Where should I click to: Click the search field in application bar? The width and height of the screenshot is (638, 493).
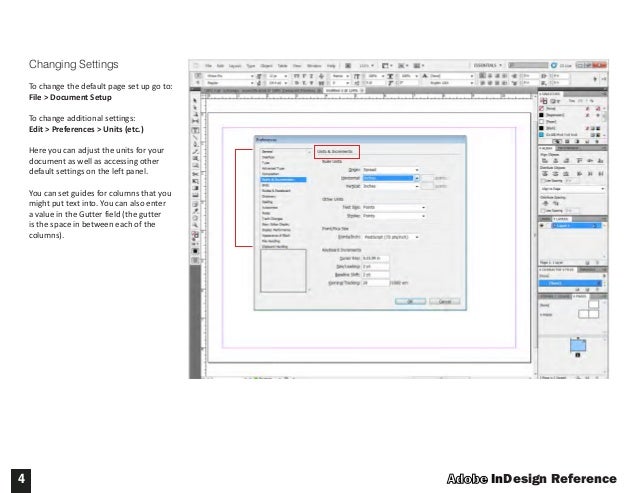point(528,65)
